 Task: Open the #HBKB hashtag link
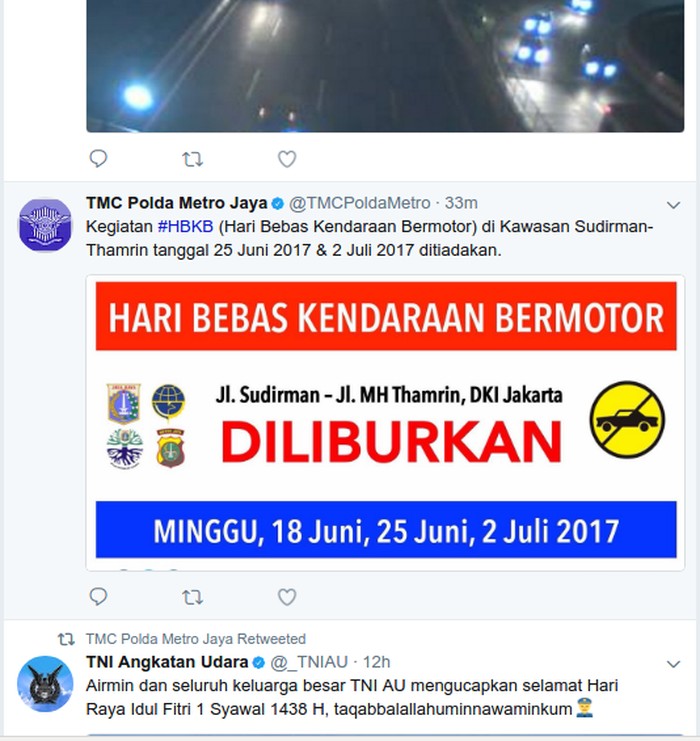coord(185,226)
